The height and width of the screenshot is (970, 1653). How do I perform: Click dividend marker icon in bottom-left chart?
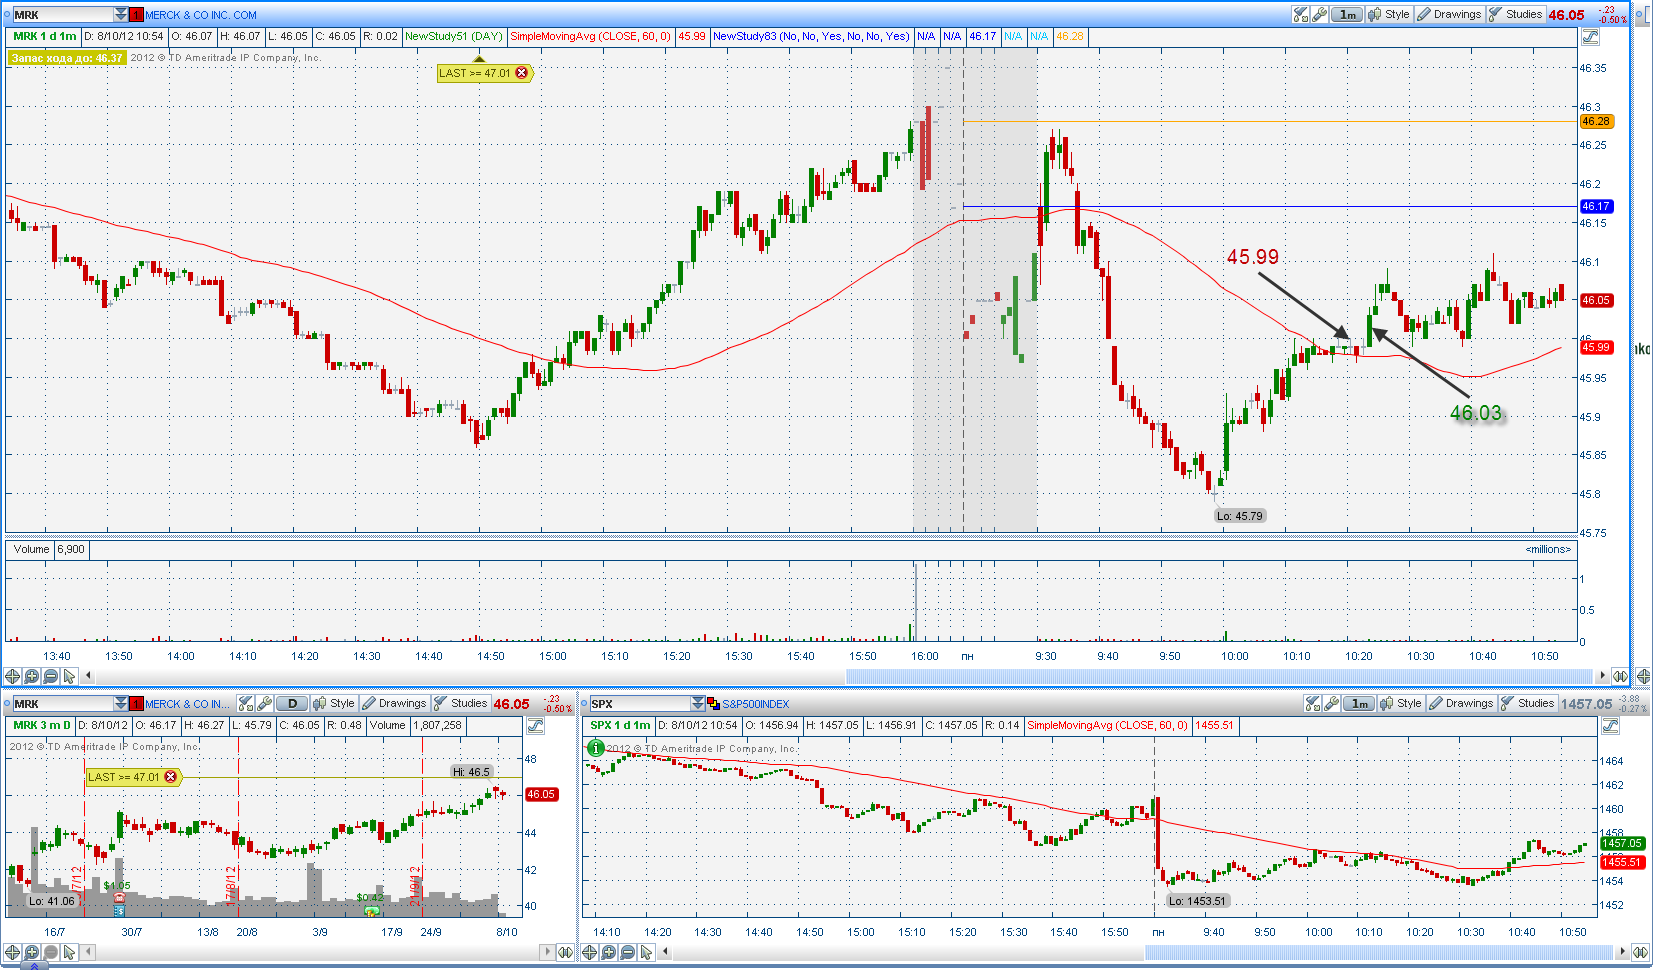tap(371, 911)
